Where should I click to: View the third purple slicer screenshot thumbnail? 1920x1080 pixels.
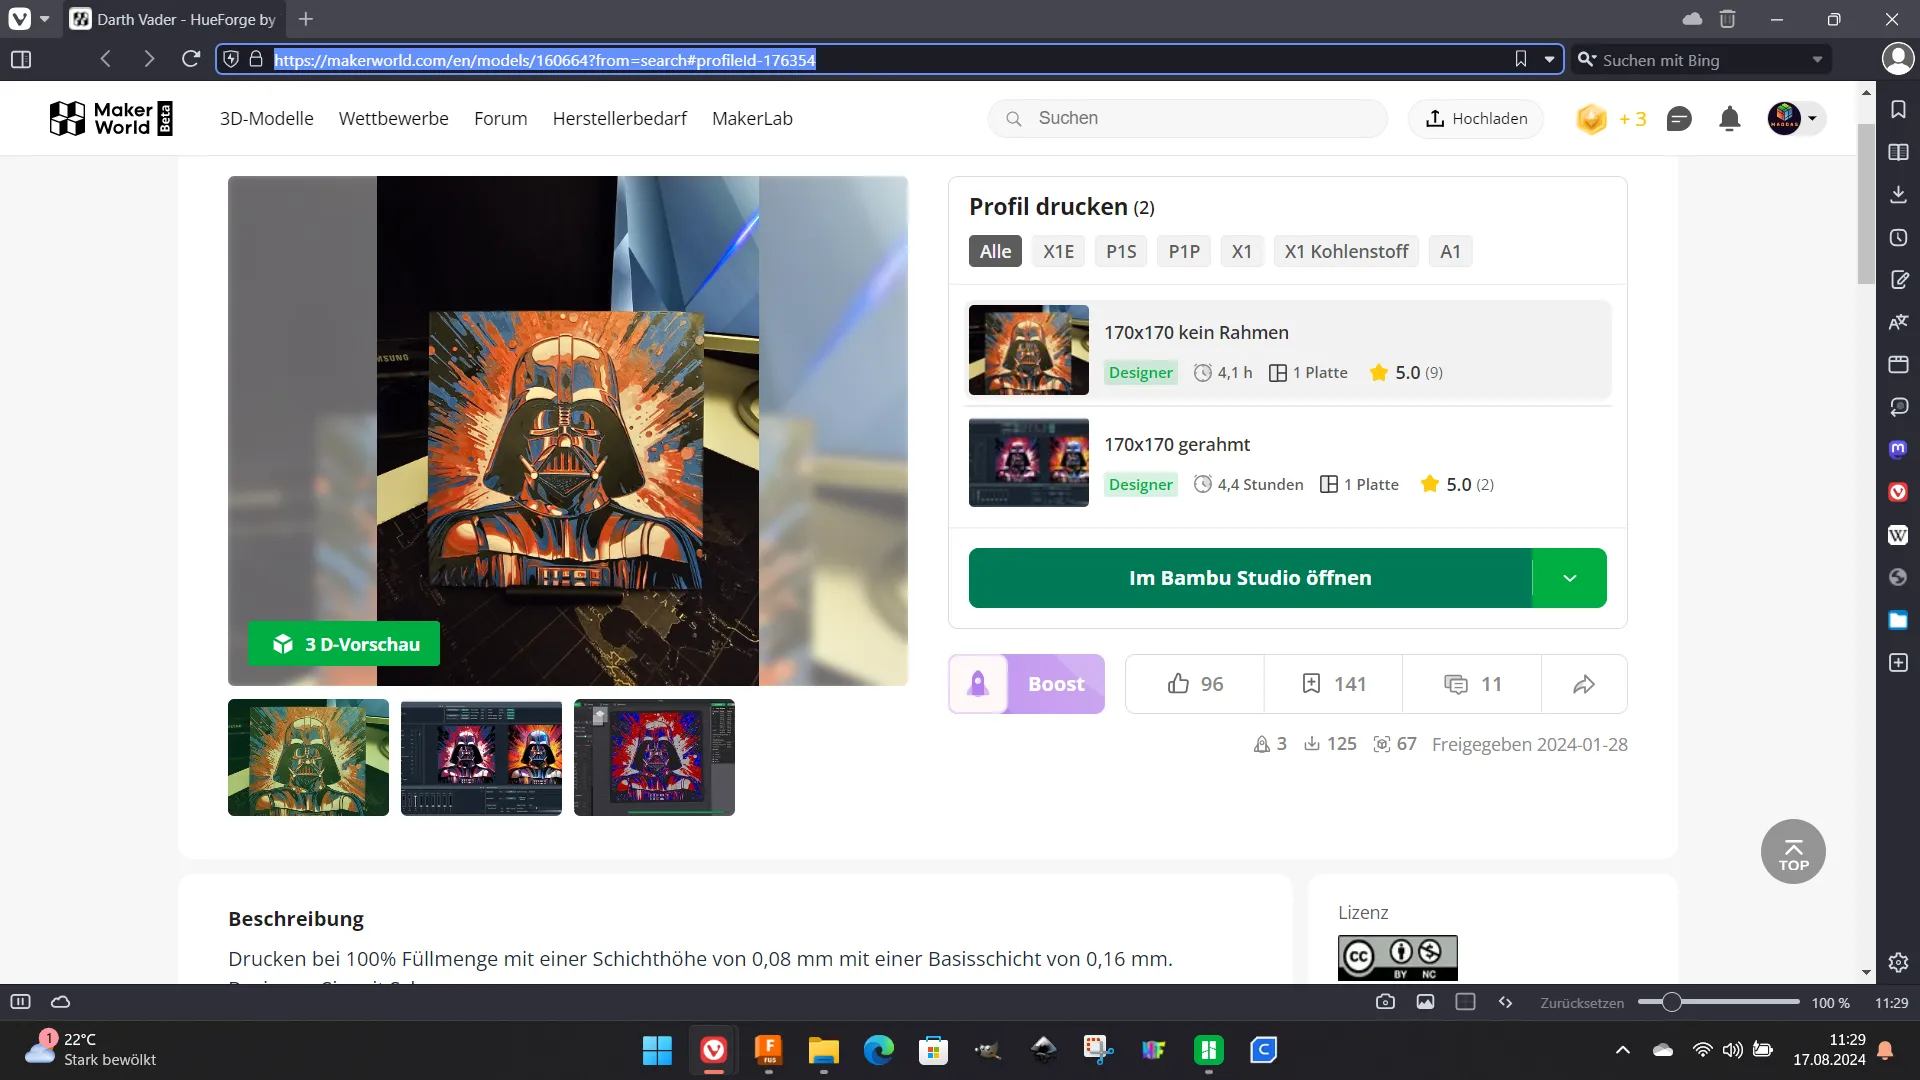pyautogui.click(x=654, y=757)
